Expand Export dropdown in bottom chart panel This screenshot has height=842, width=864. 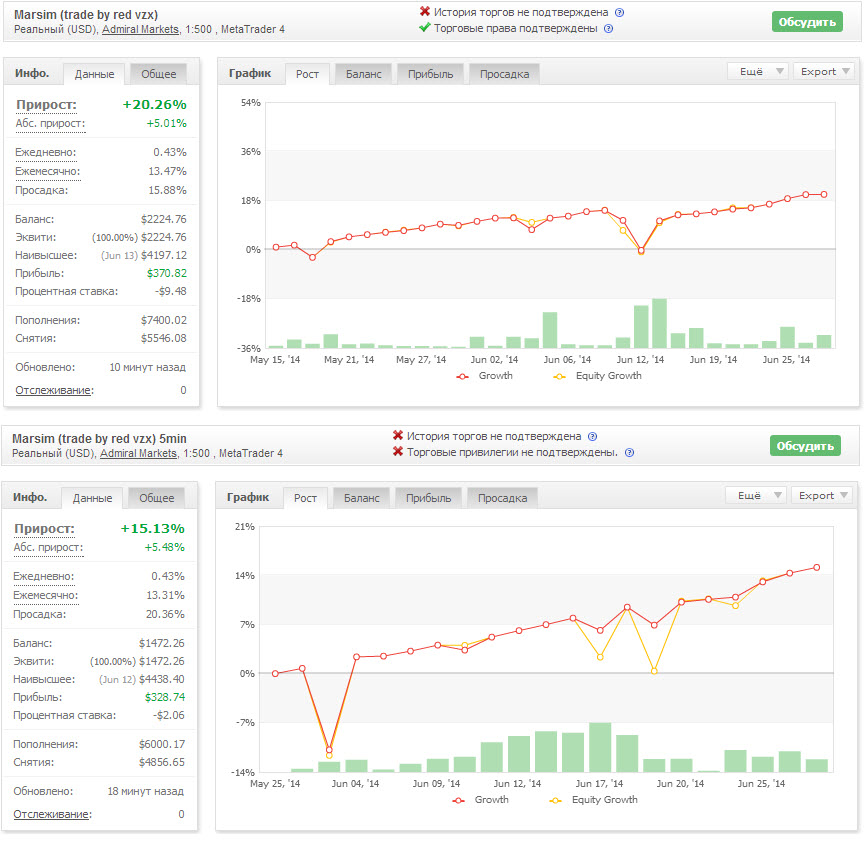click(822, 495)
